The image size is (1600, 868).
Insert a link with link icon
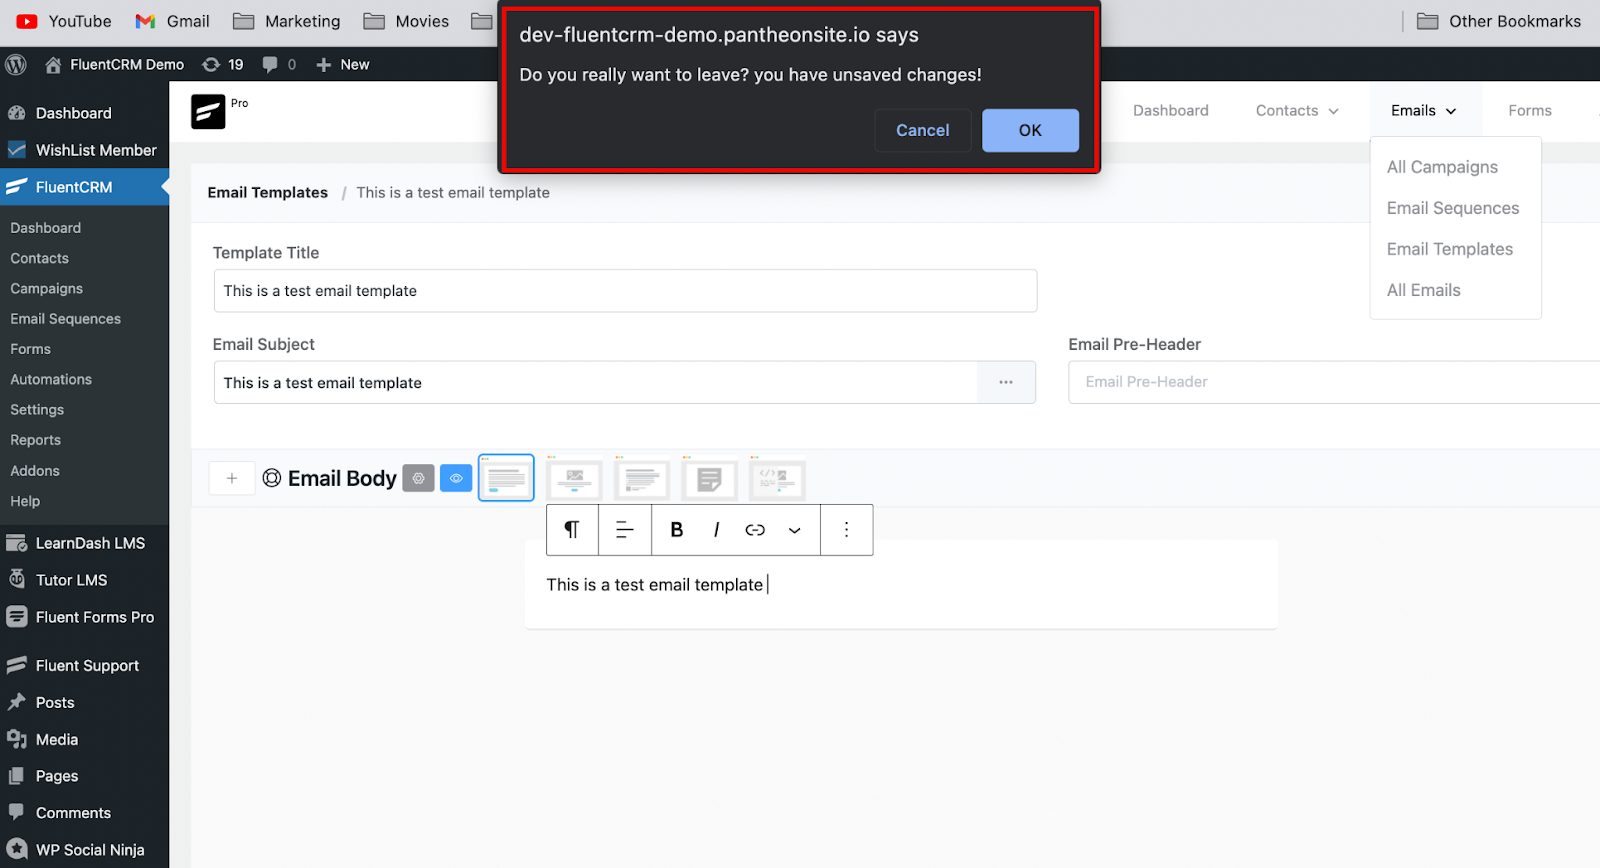pos(755,530)
